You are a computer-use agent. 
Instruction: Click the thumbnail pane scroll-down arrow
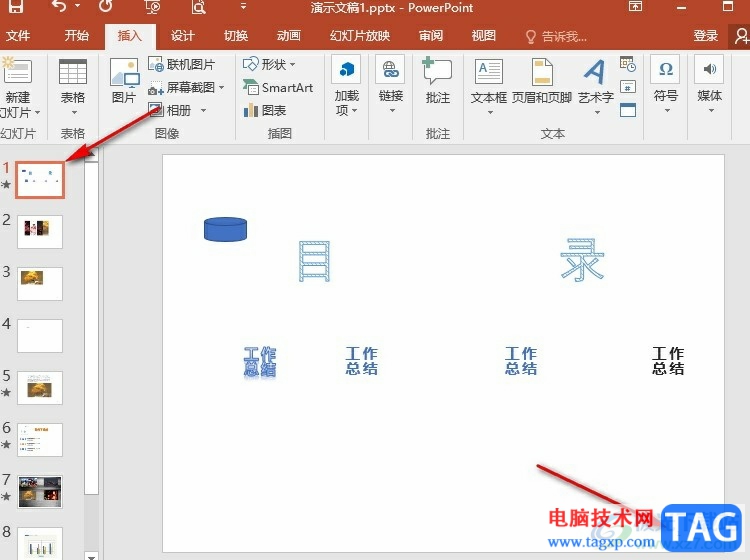tap(91, 556)
